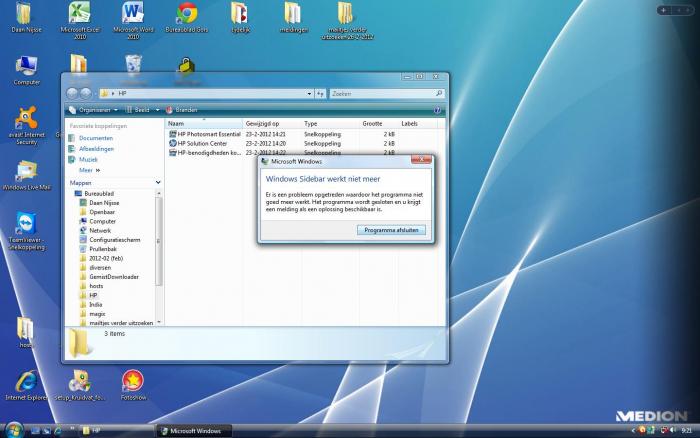Click the sidebar plus gadget button

pos(664,10)
